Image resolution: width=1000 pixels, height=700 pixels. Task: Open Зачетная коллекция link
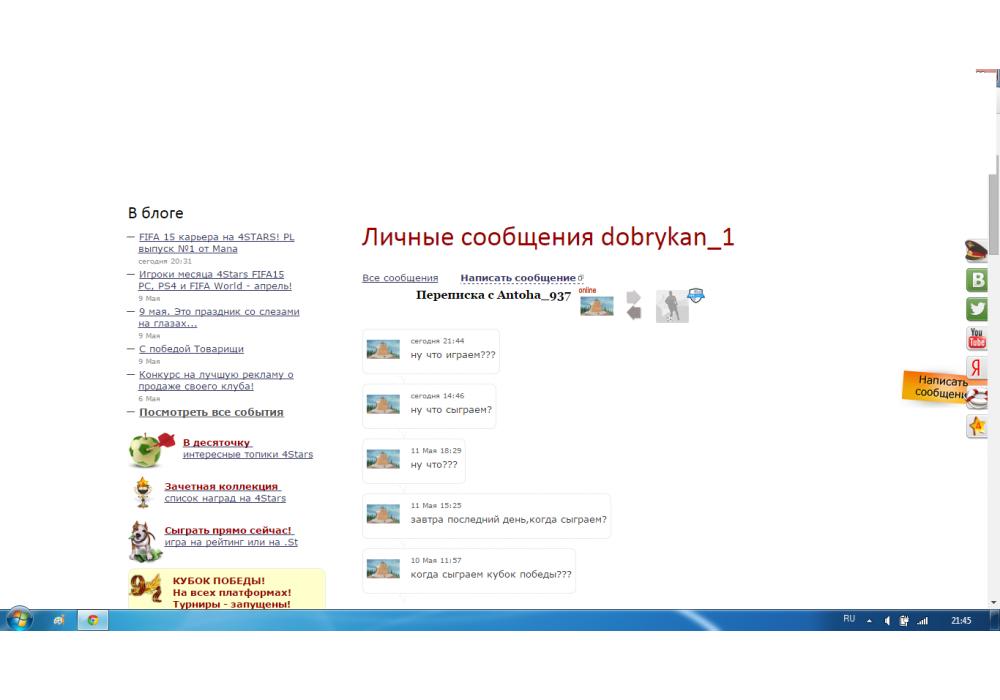221,486
